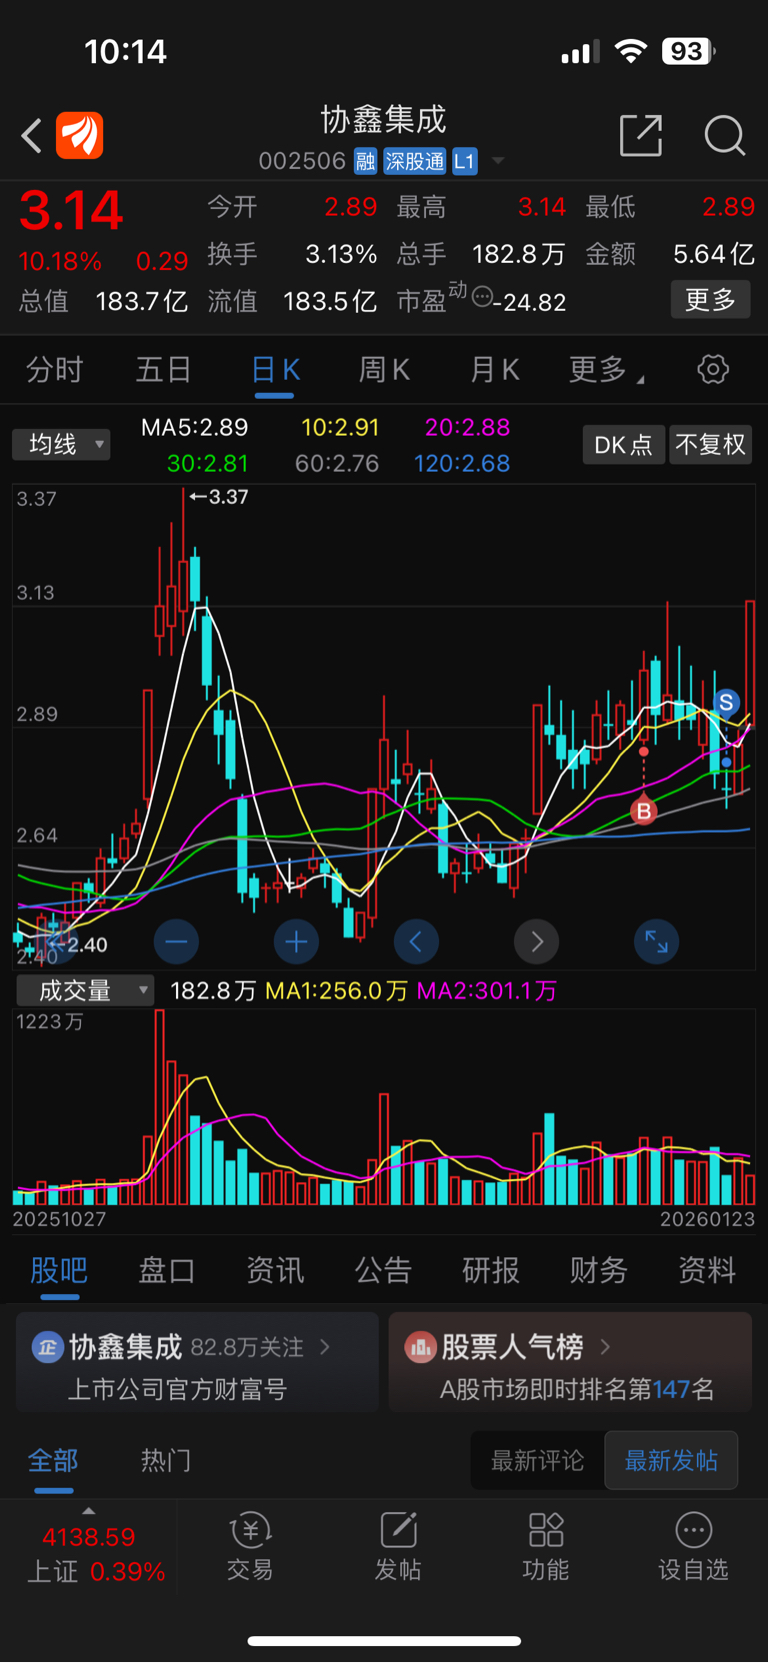Zoom in chart with plus button

tap(296, 941)
